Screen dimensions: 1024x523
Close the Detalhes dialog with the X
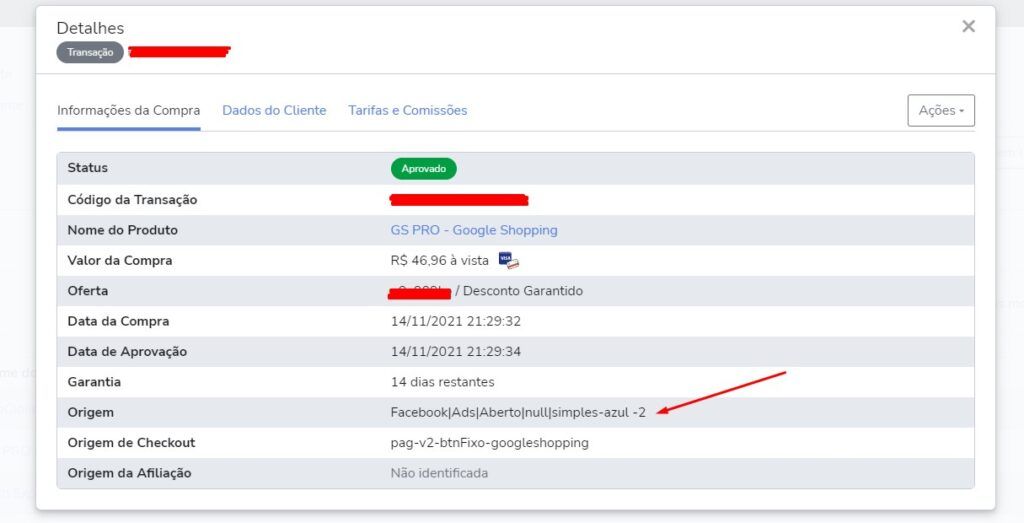point(968,26)
